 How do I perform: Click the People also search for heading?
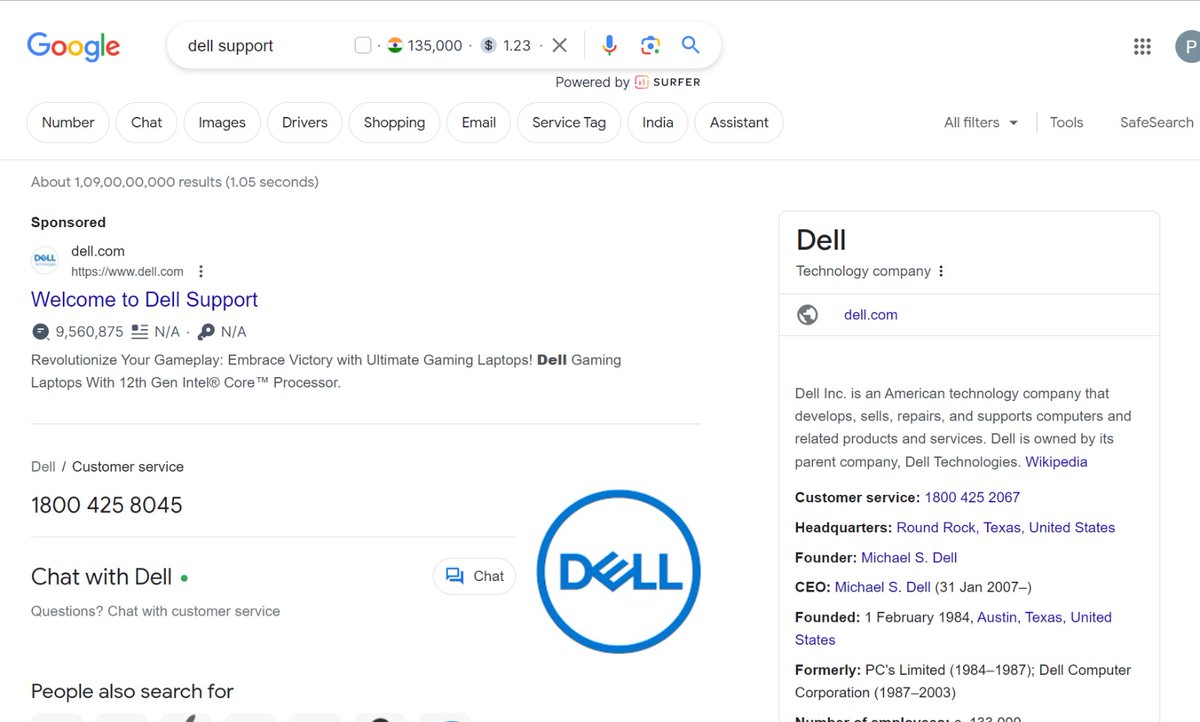[x=132, y=691]
